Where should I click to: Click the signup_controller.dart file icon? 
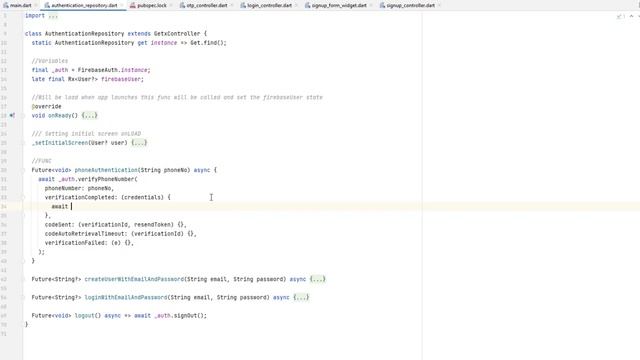(x=382, y=5)
